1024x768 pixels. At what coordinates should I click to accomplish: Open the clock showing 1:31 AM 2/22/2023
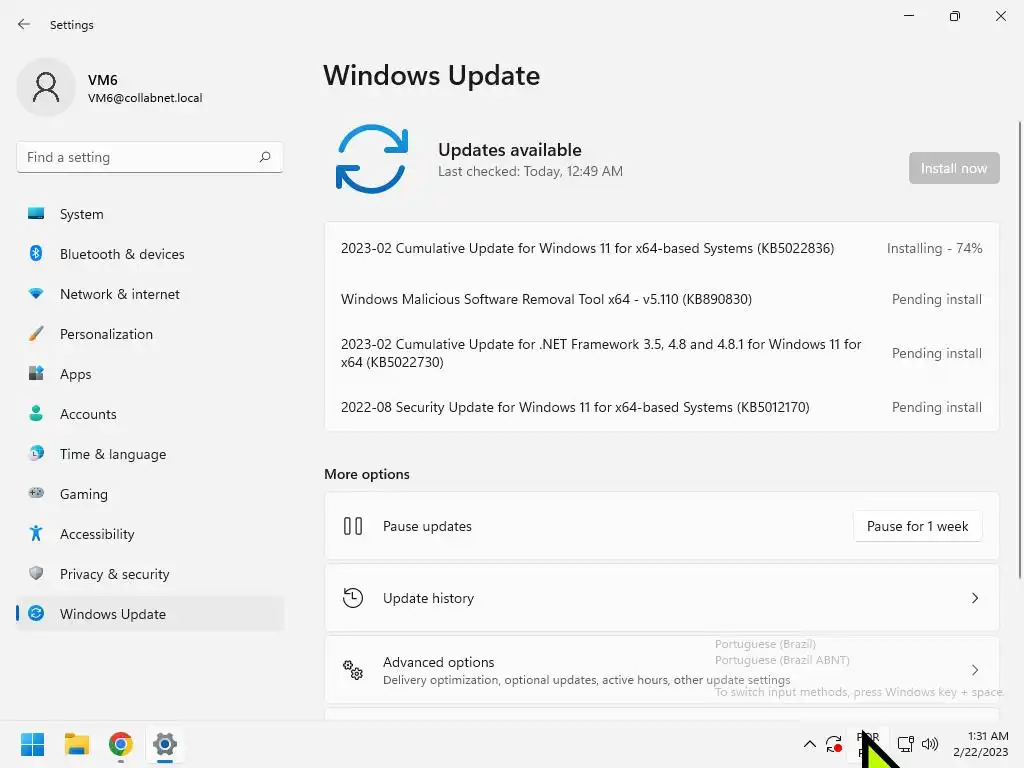[x=980, y=744]
